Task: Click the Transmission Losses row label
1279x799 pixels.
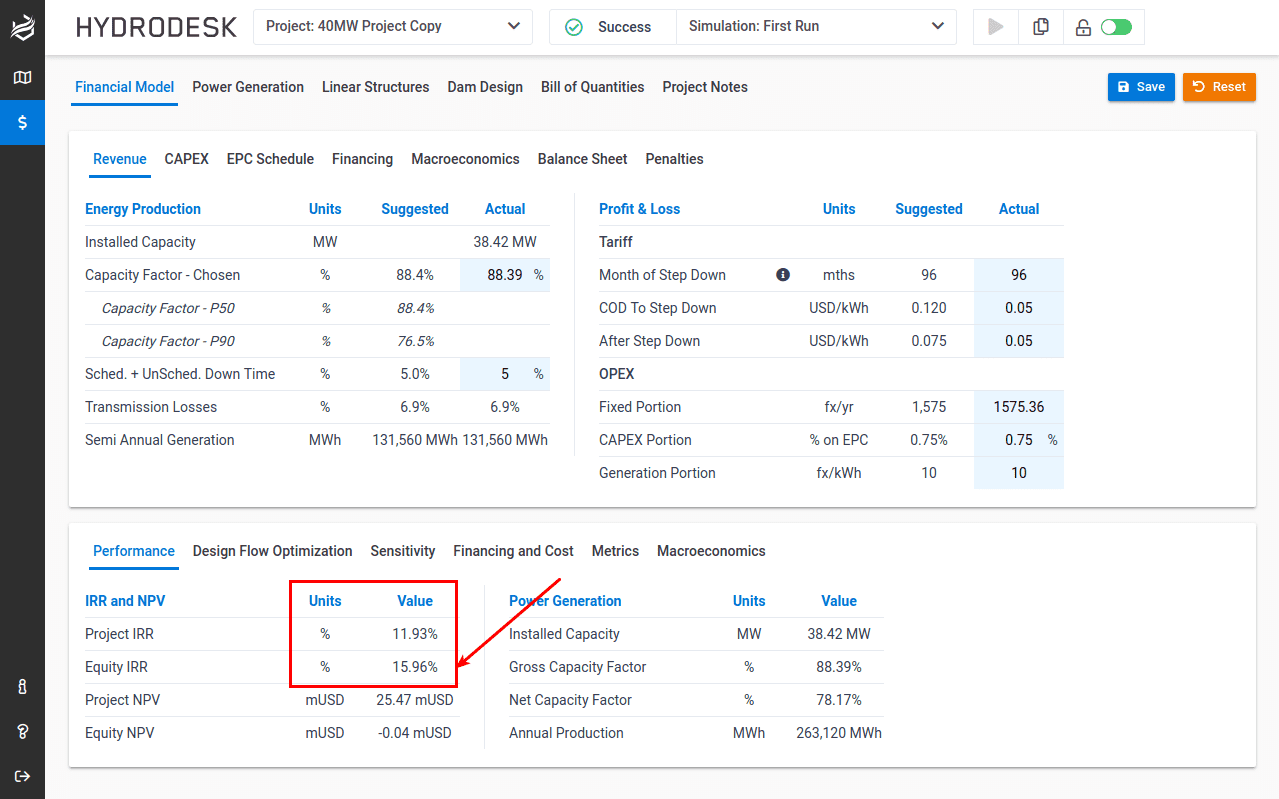Action: coord(151,407)
